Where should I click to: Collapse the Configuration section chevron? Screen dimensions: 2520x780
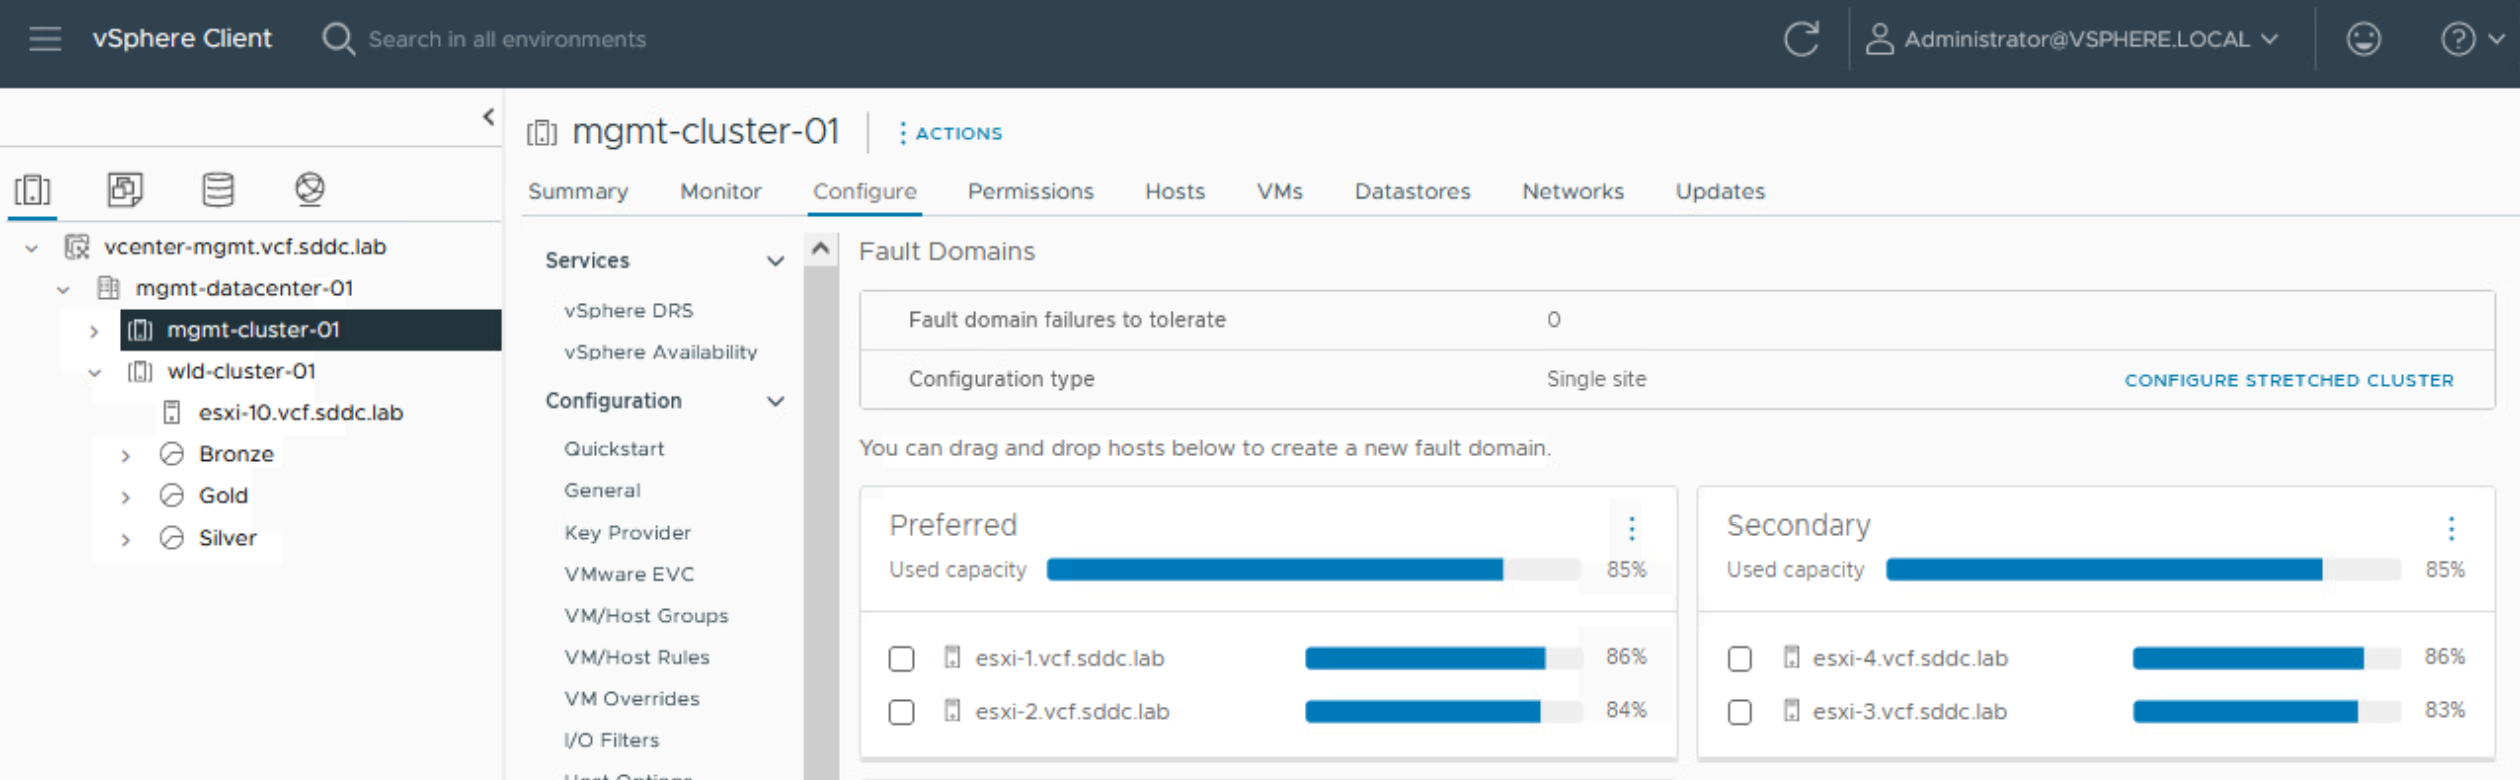775,401
